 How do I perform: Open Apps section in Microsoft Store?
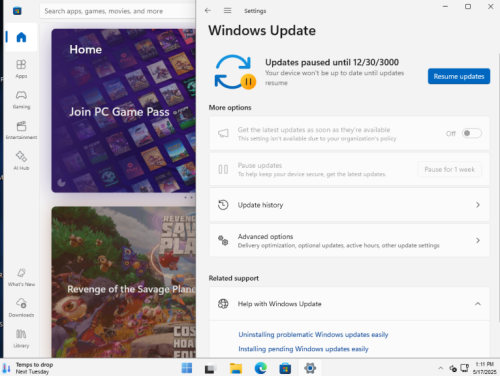coord(21,68)
